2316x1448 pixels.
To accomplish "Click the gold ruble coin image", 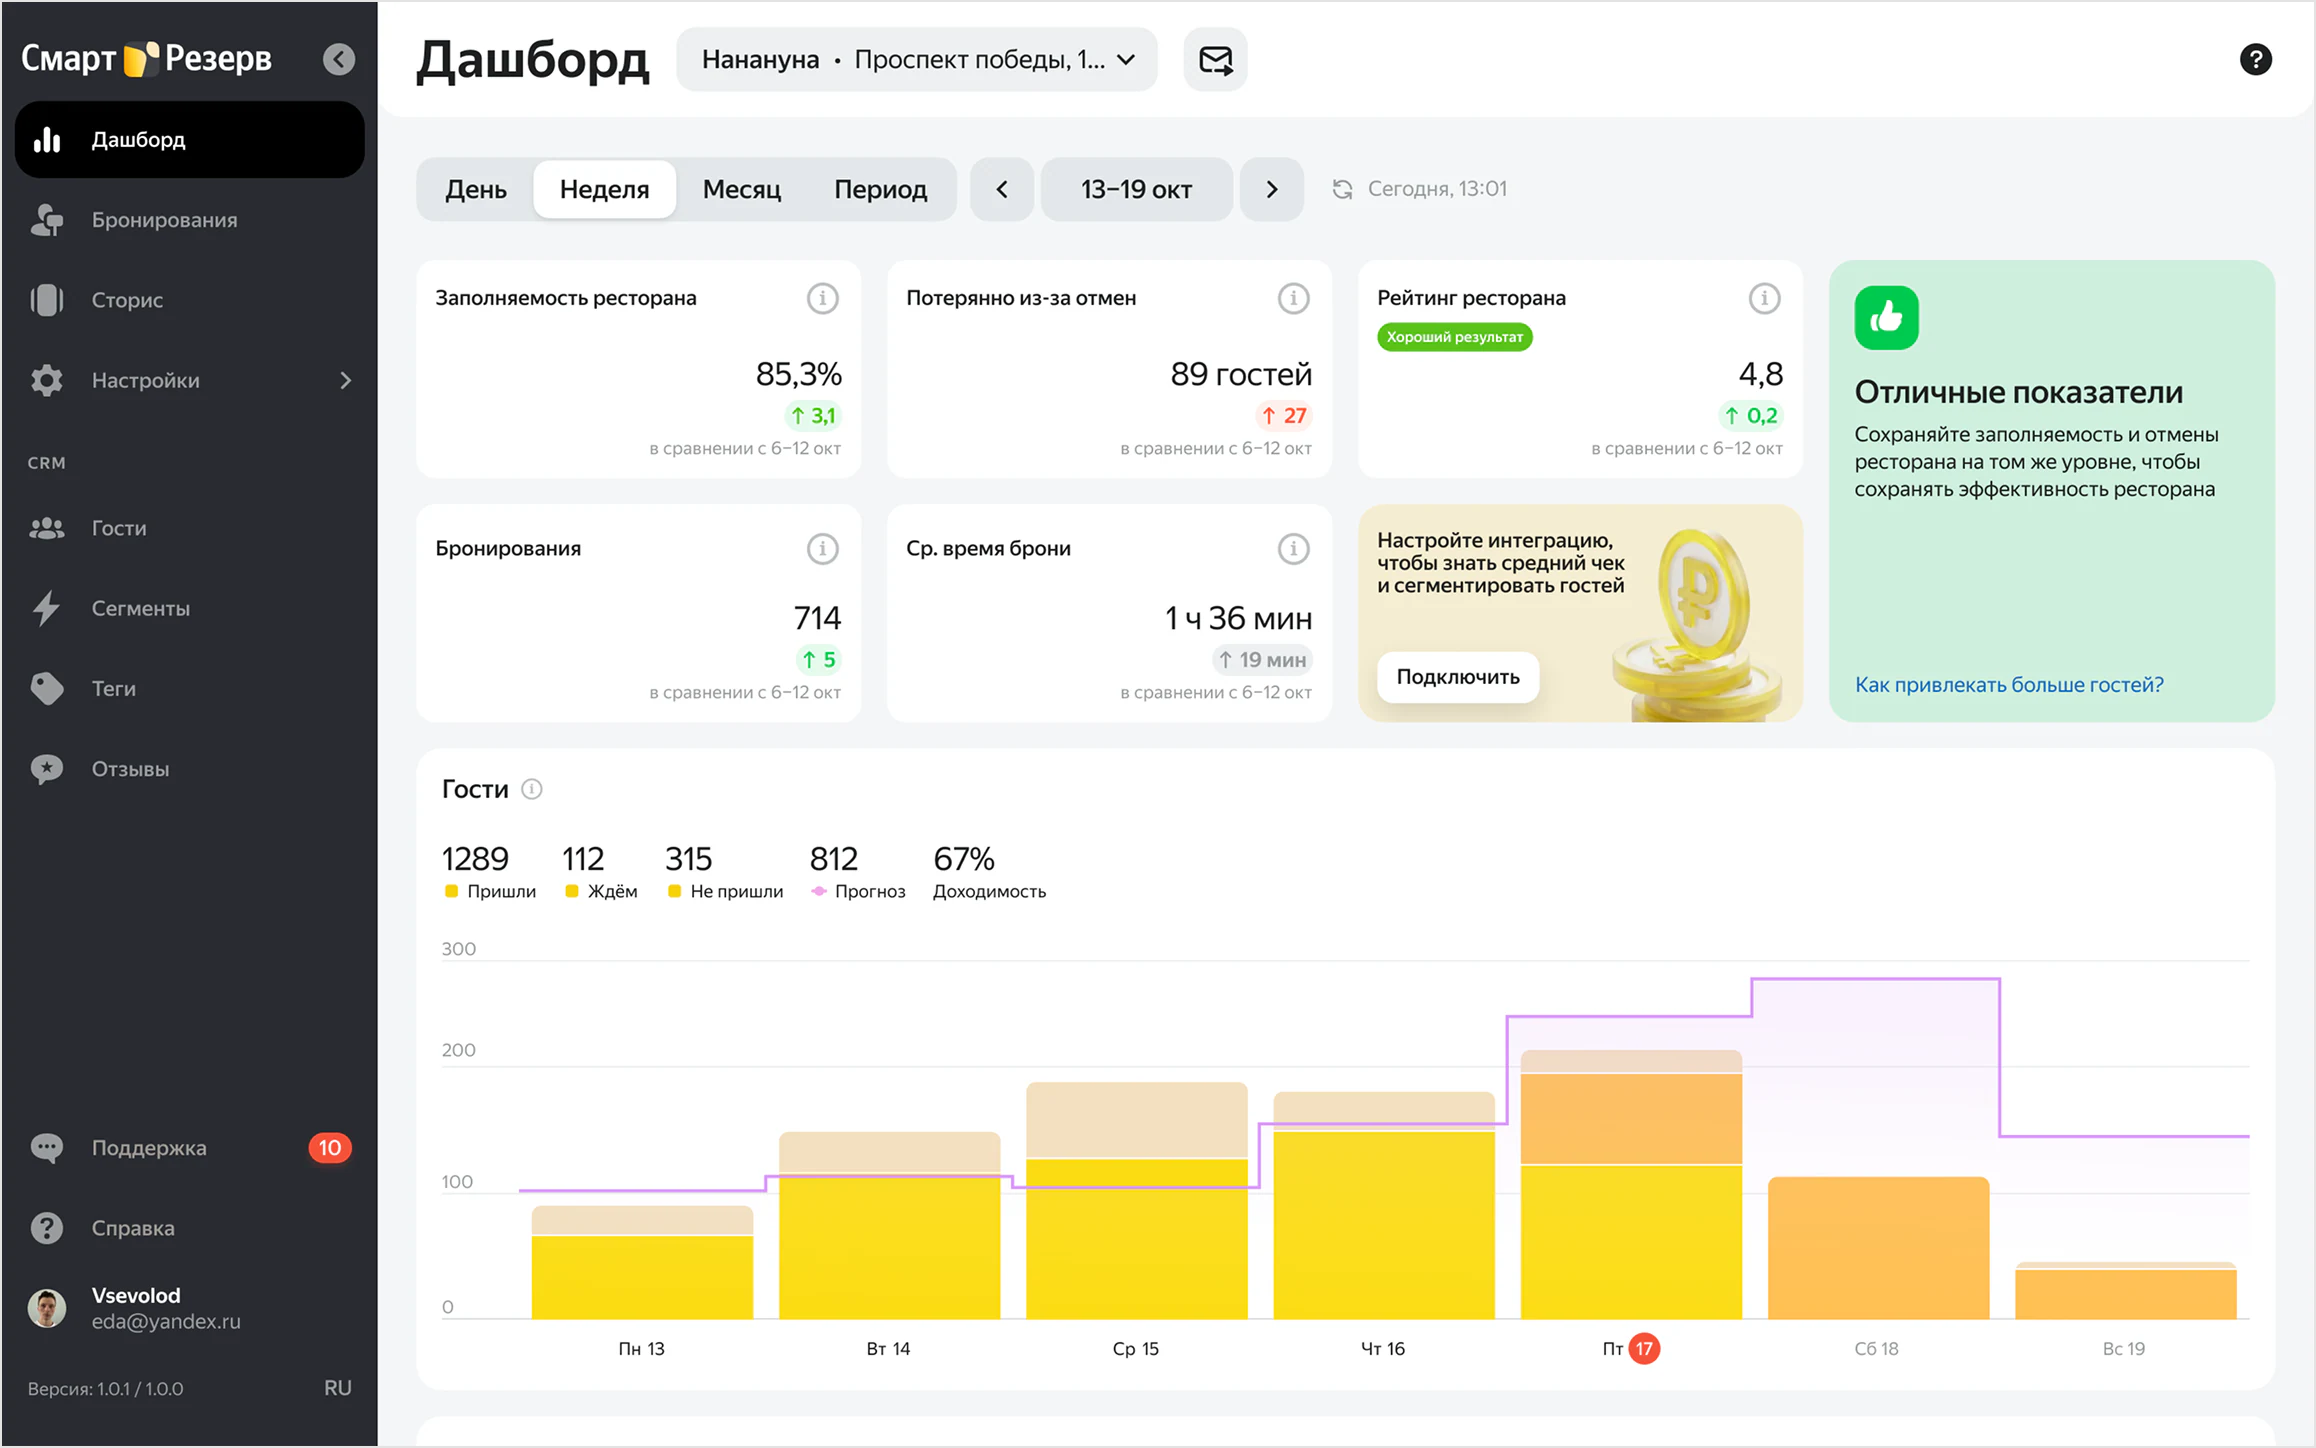I will click(1700, 625).
